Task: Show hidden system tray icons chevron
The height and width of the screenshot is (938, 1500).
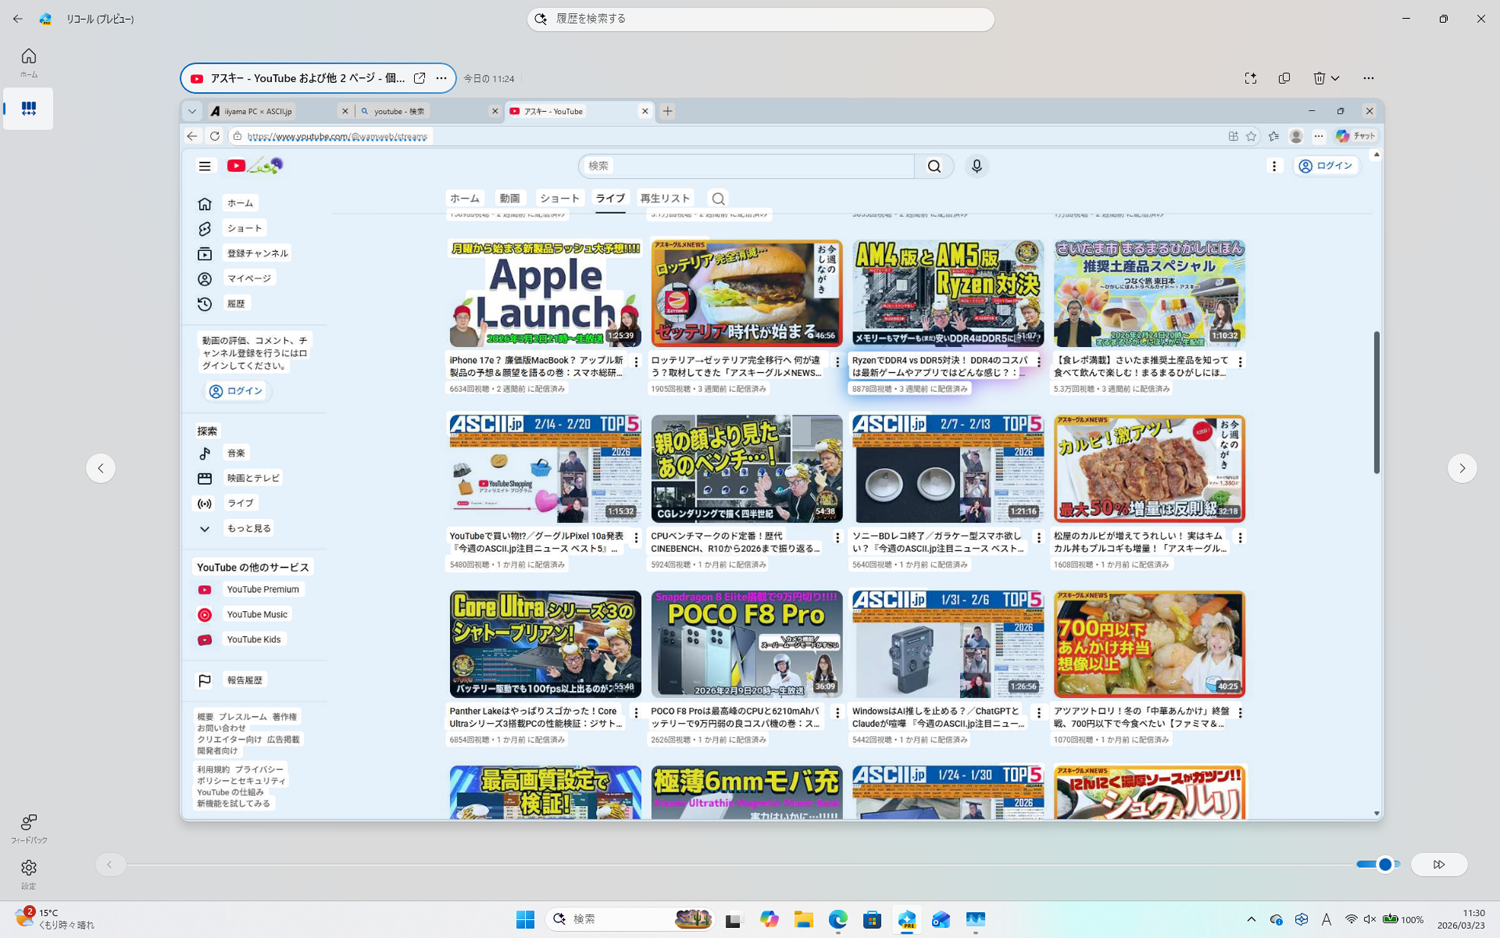Action: pyautogui.click(x=1251, y=919)
